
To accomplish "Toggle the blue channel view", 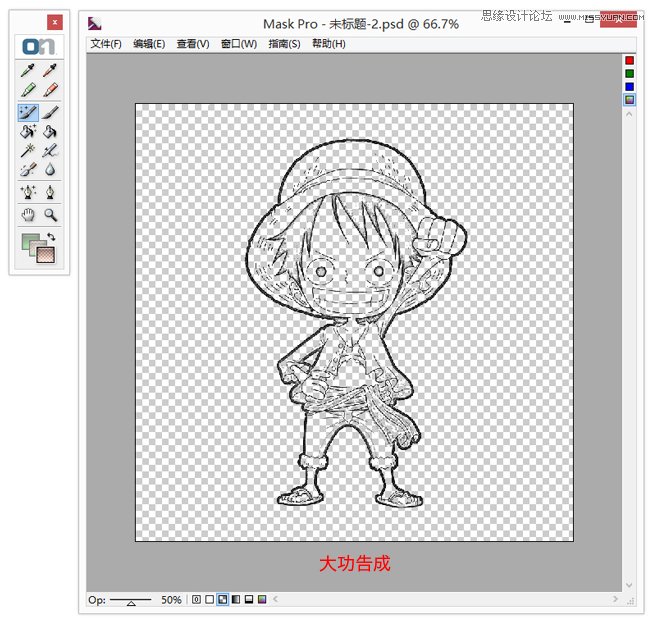I will pyautogui.click(x=629, y=86).
